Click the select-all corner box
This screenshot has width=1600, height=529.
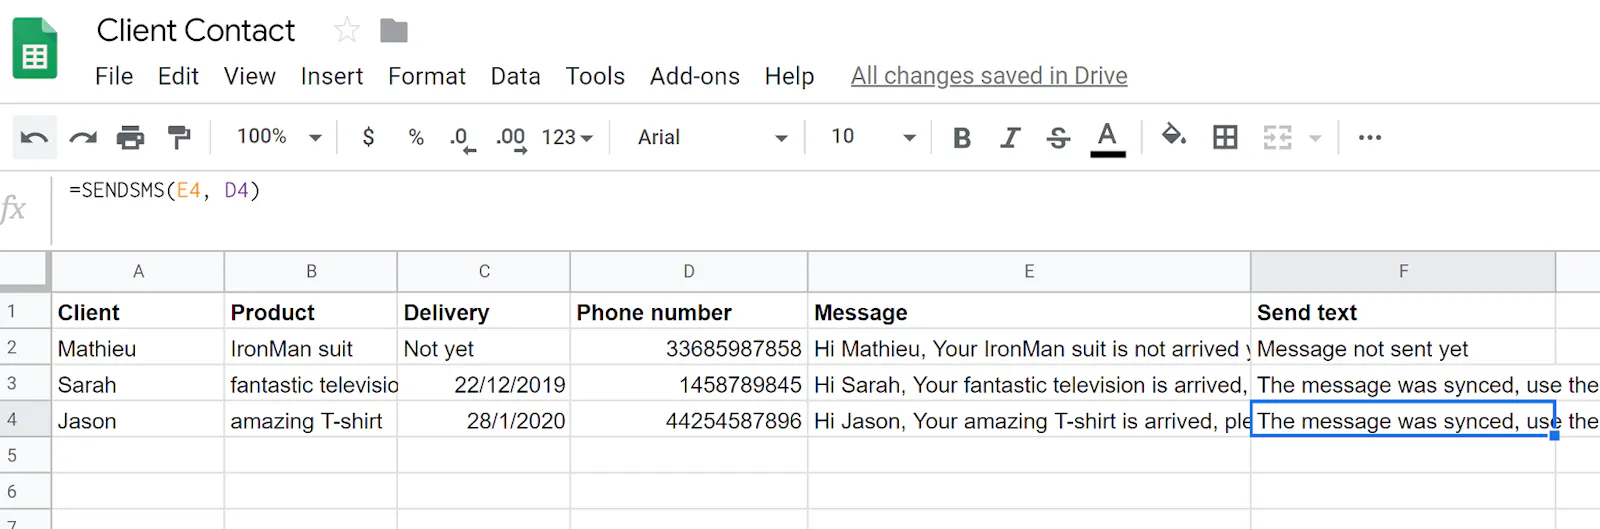click(x=25, y=271)
